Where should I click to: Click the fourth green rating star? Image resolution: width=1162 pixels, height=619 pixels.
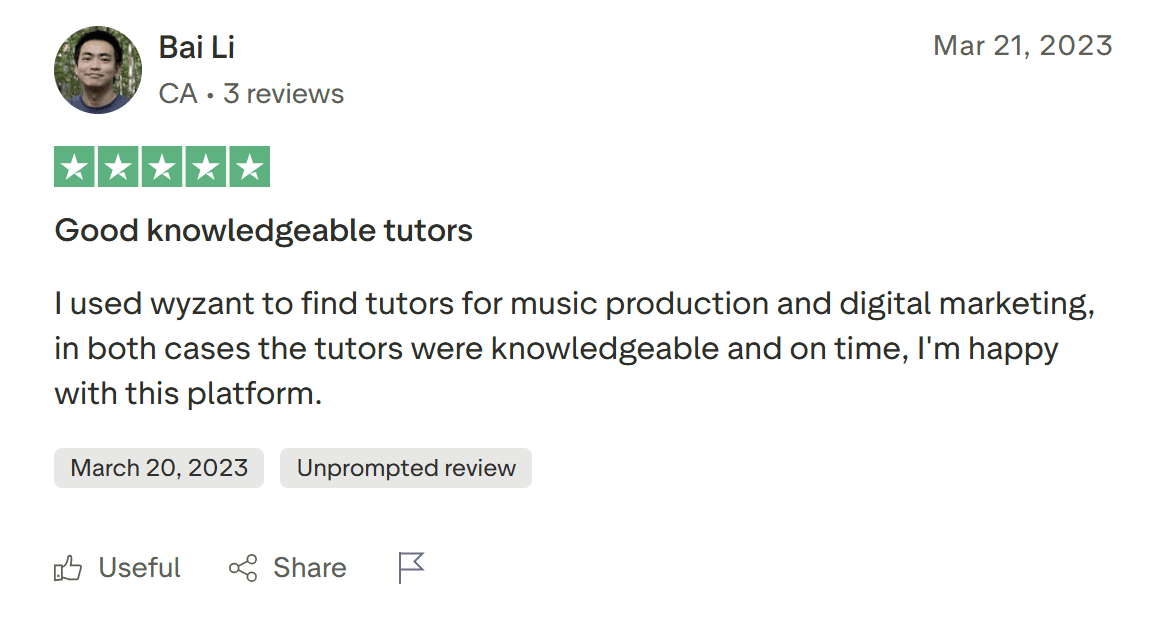coord(206,167)
